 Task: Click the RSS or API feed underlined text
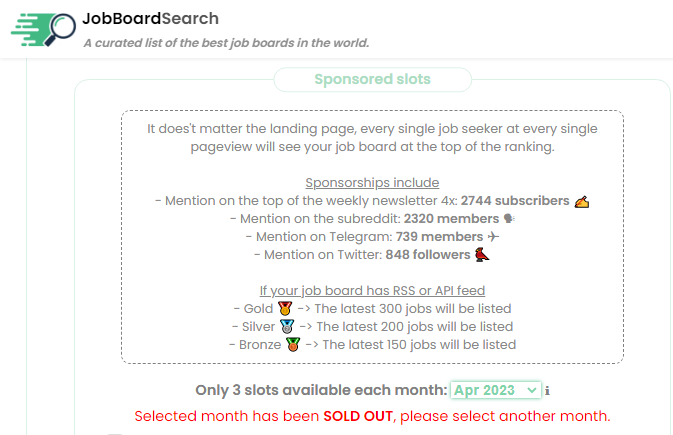click(372, 291)
